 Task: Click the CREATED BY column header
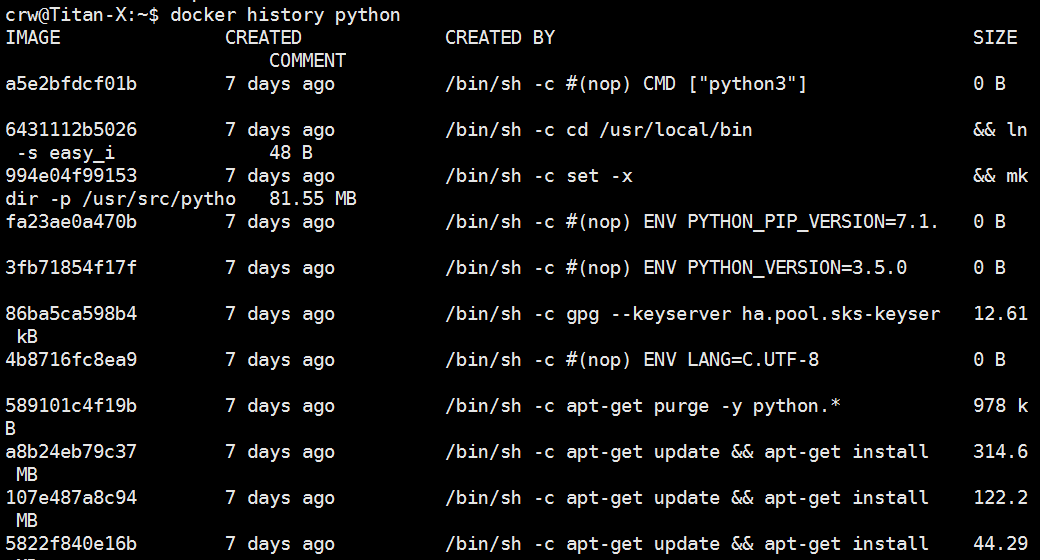pyautogui.click(x=500, y=38)
